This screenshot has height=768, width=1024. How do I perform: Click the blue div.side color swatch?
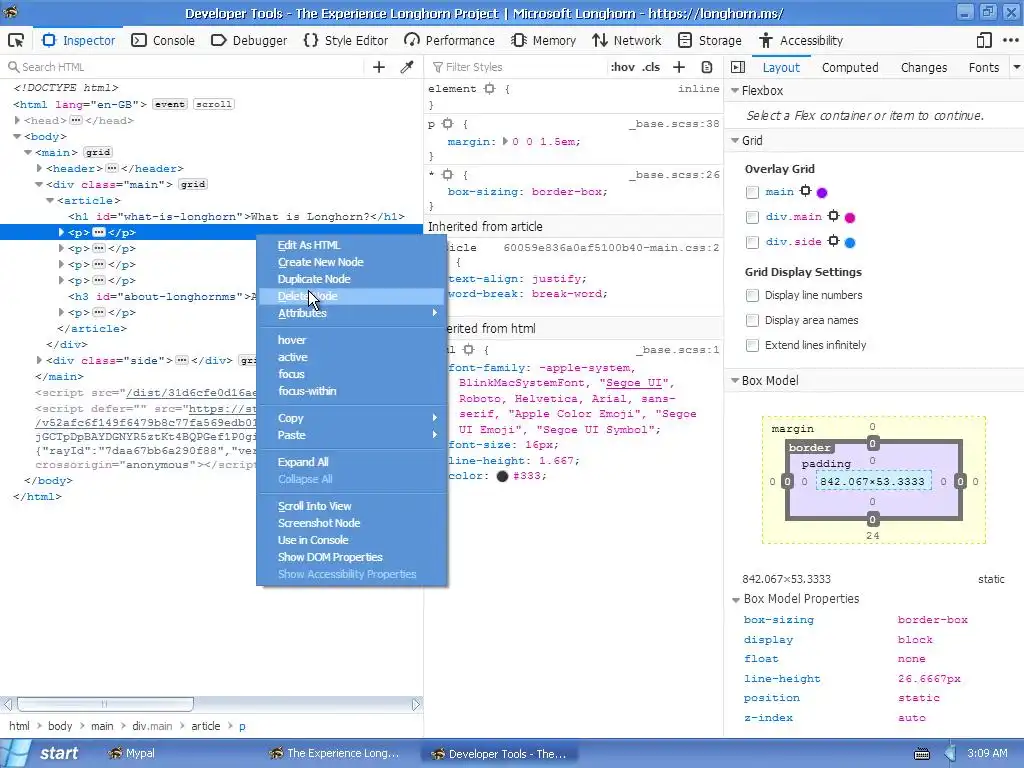[850, 242]
